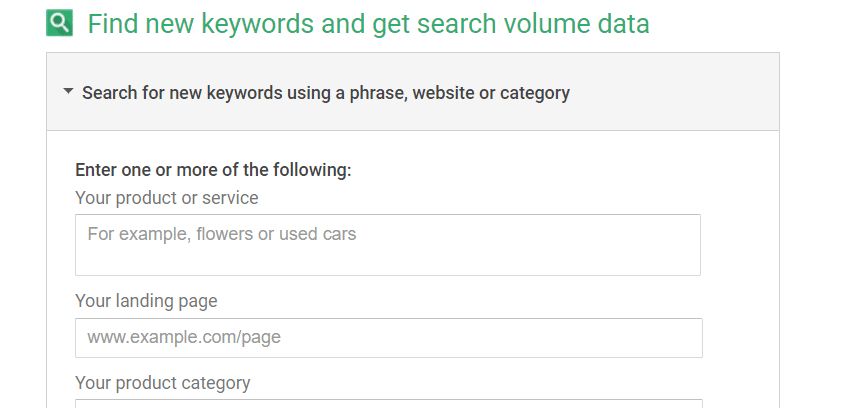Click the 'Find new keywords' green heading
Viewport: 851px width, 408px height.
(368, 24)
